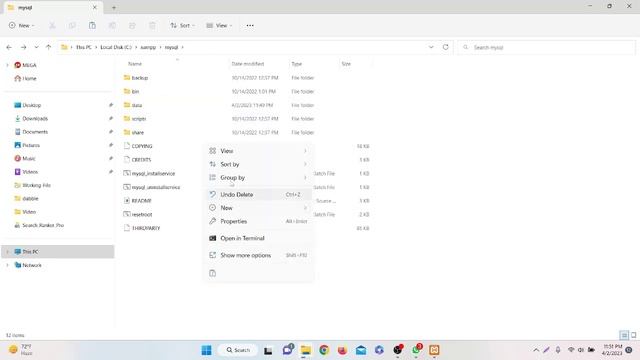Screen dimensions: 640x360
Task: Click This PC in the address breadcrumb
Action: pyautogui.click(x=84, y=47)
